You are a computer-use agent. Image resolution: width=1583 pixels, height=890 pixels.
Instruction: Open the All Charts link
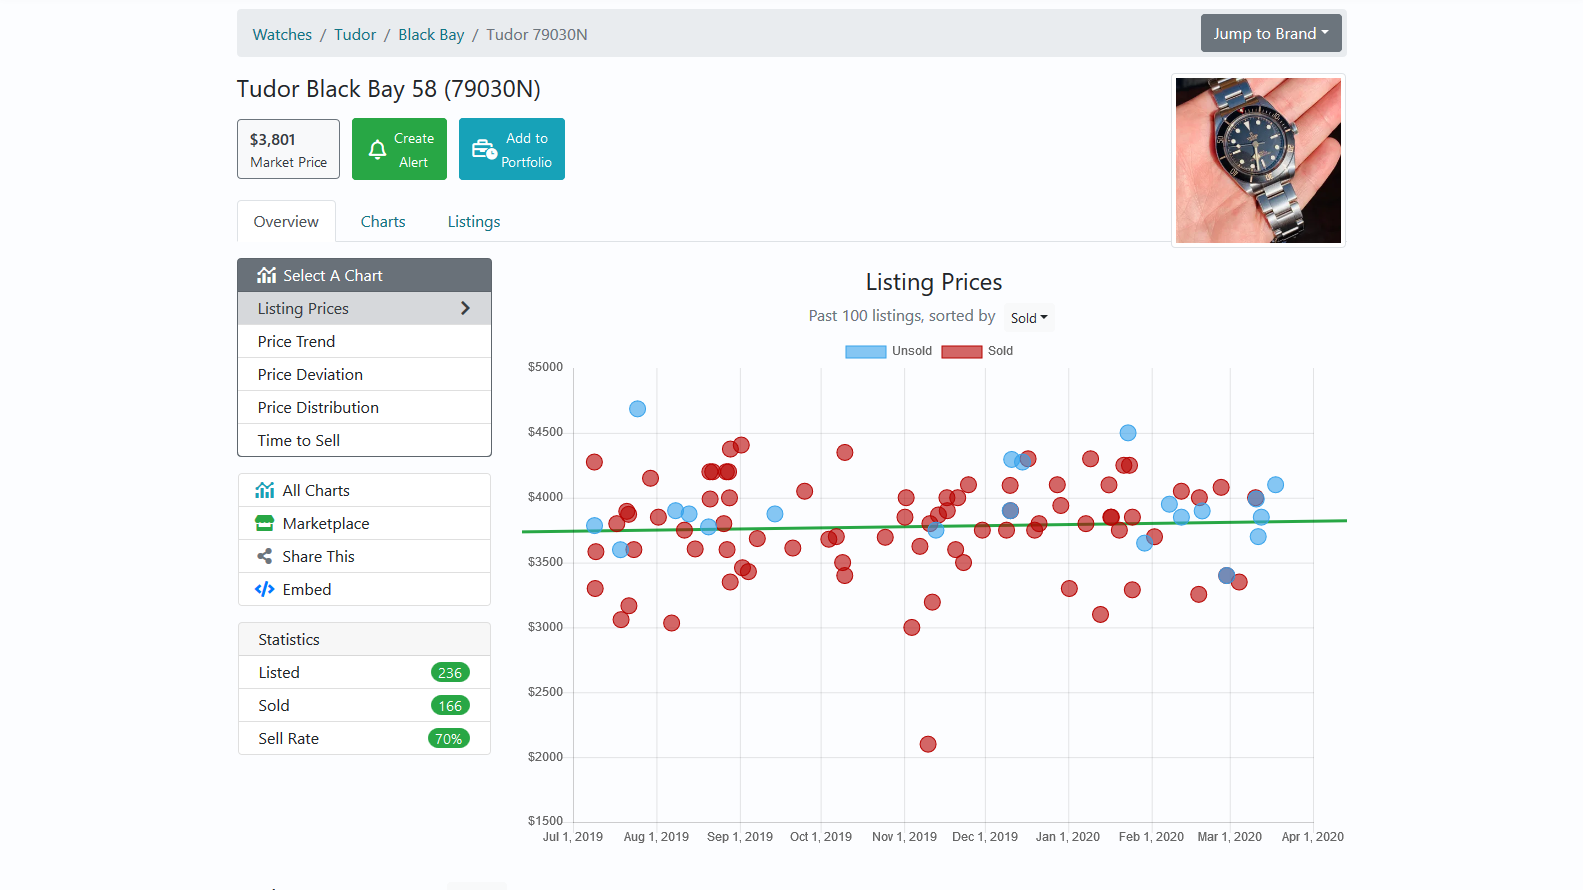coord(364,490)
